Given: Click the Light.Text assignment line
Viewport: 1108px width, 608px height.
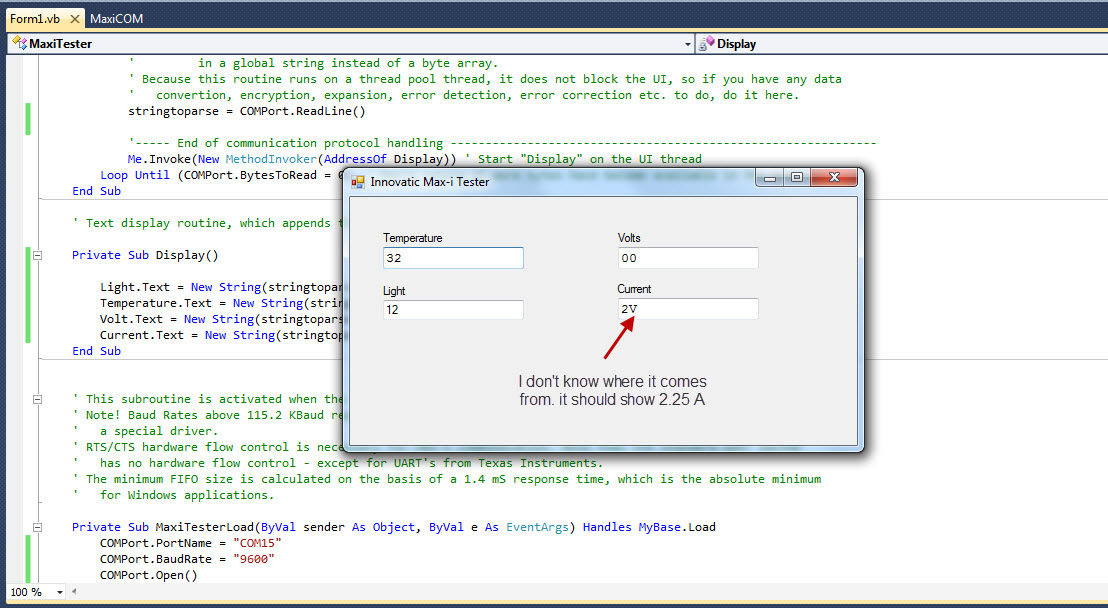Looking at the screenshot, I should tap(221, 287).
